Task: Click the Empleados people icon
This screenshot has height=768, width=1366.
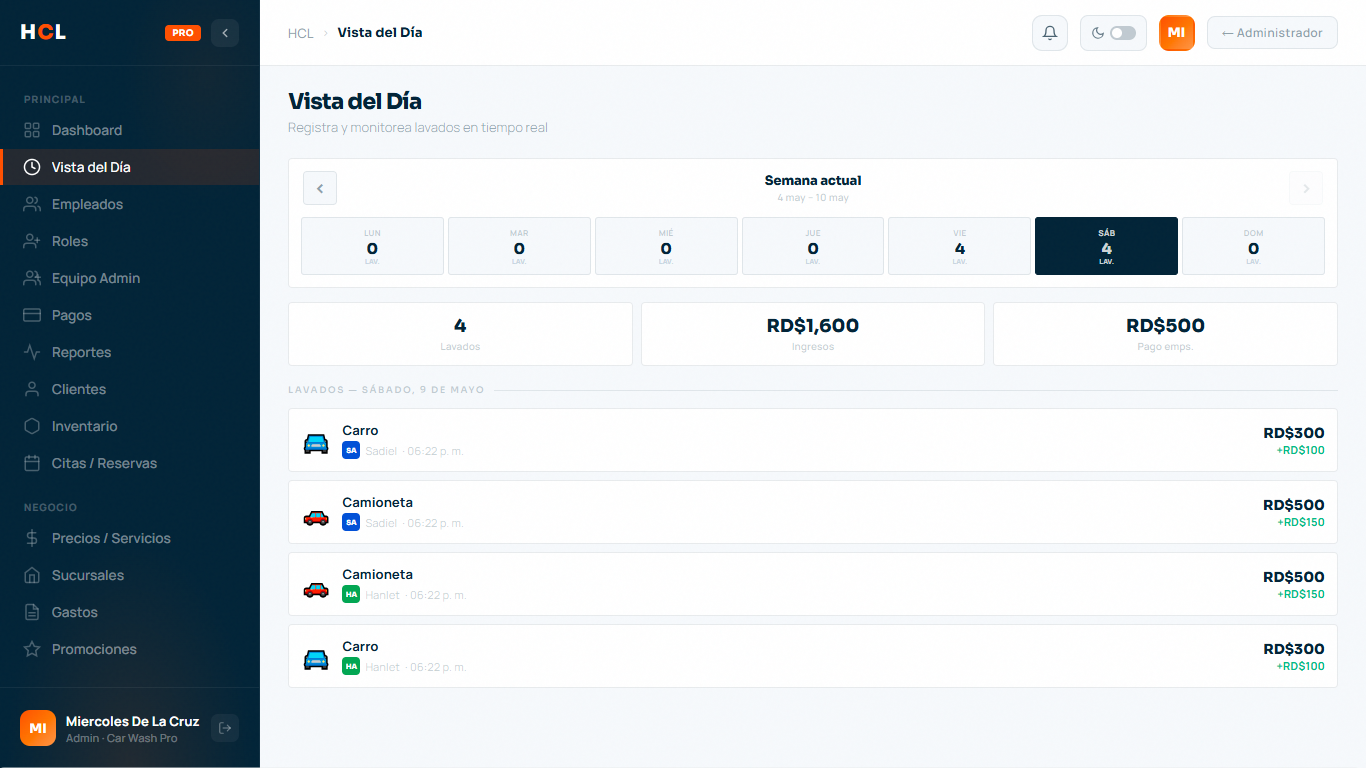Action: coord(32,204)
